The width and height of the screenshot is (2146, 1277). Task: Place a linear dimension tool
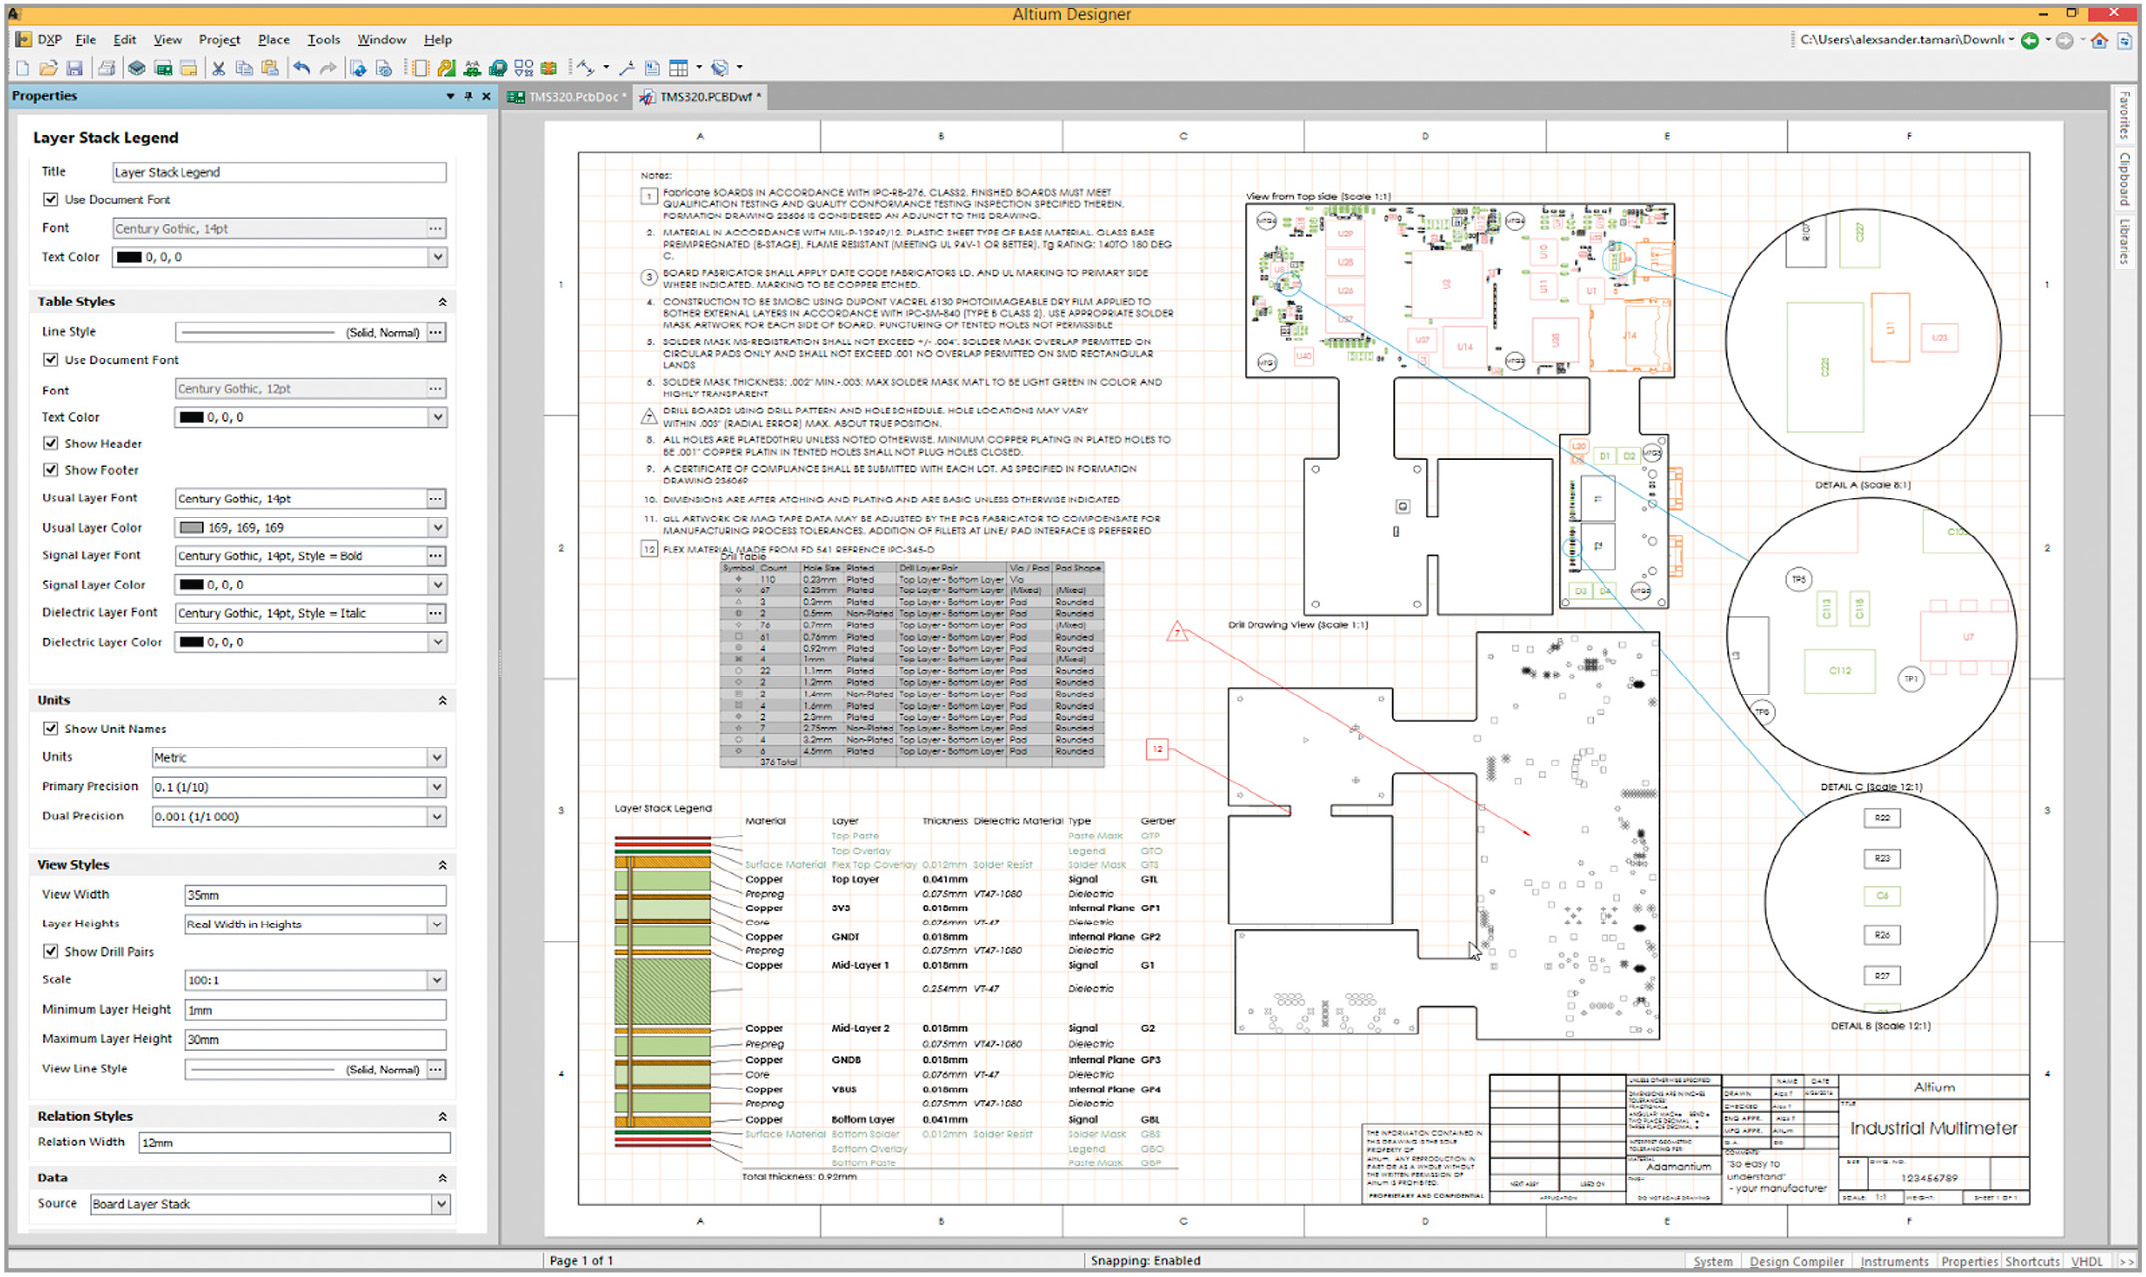pyautogui.click(x=585, y=68)
